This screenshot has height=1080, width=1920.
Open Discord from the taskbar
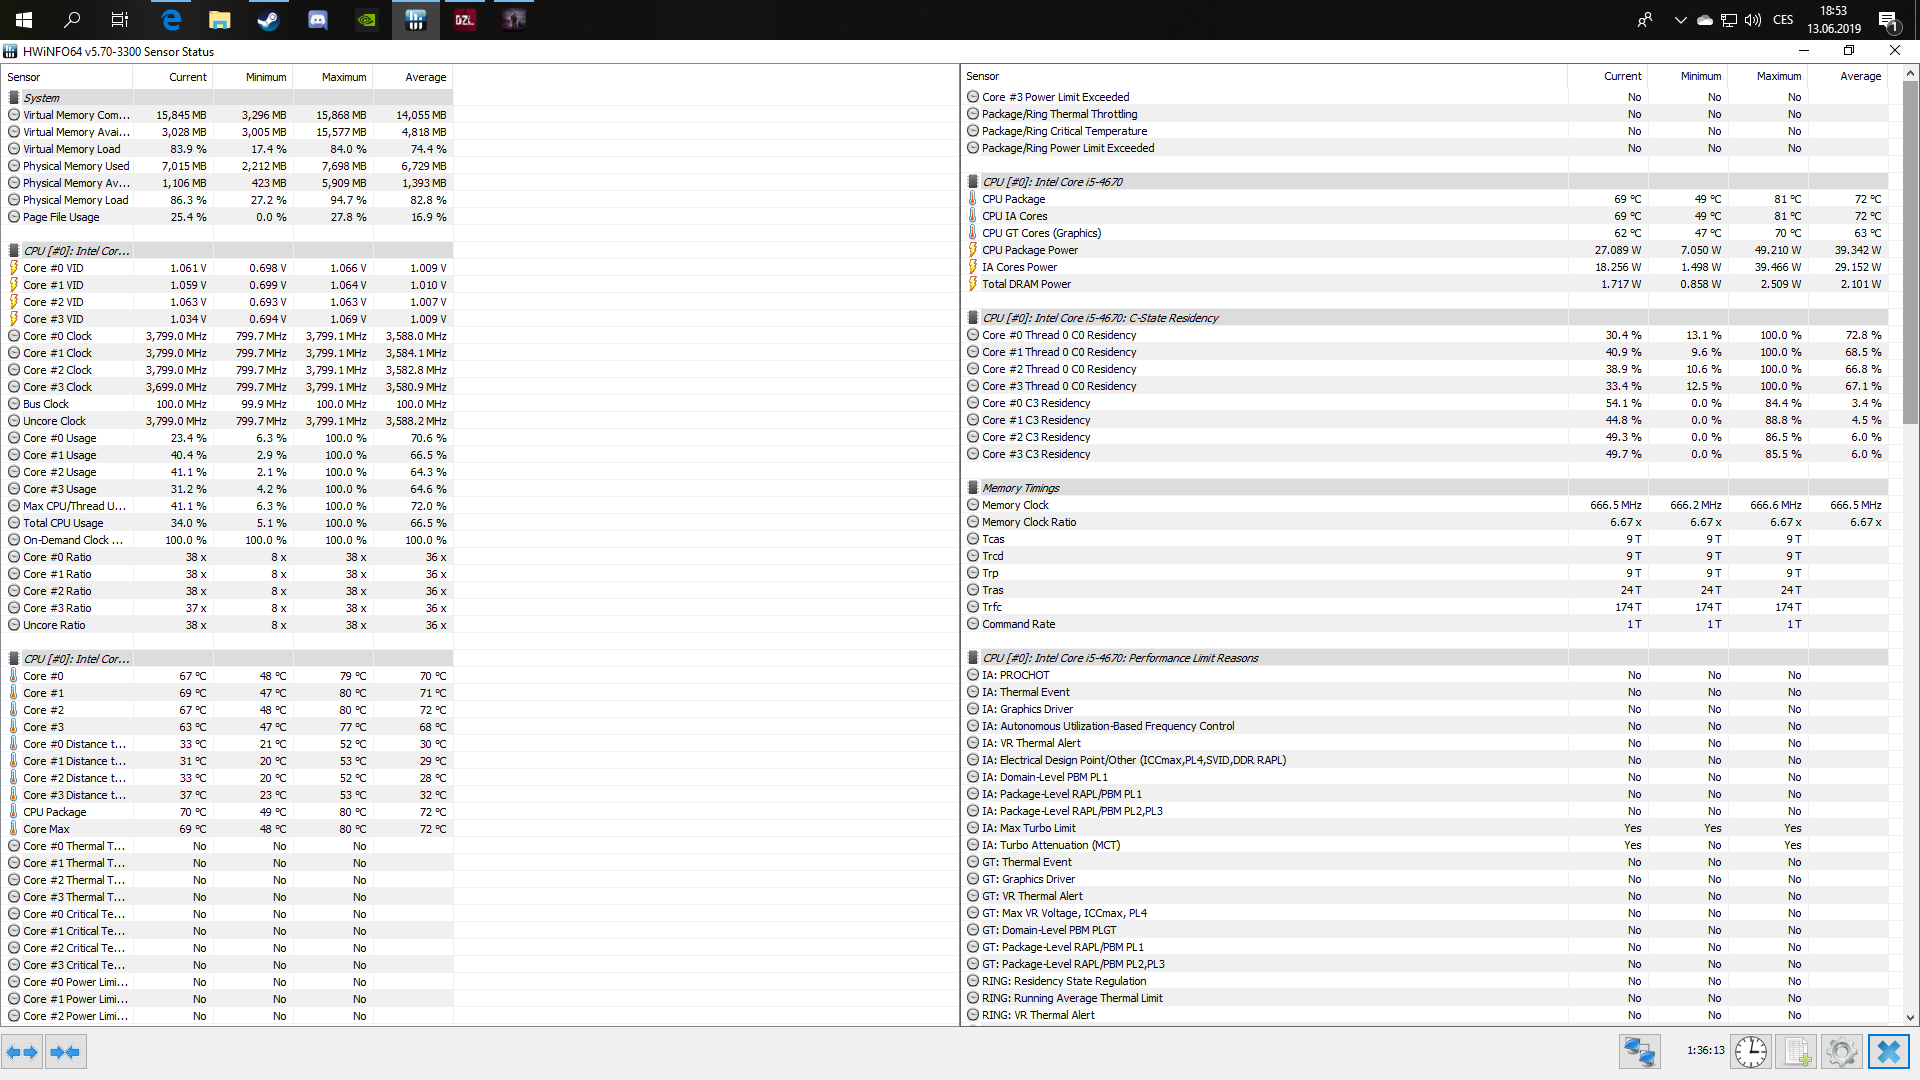(317, 19)
